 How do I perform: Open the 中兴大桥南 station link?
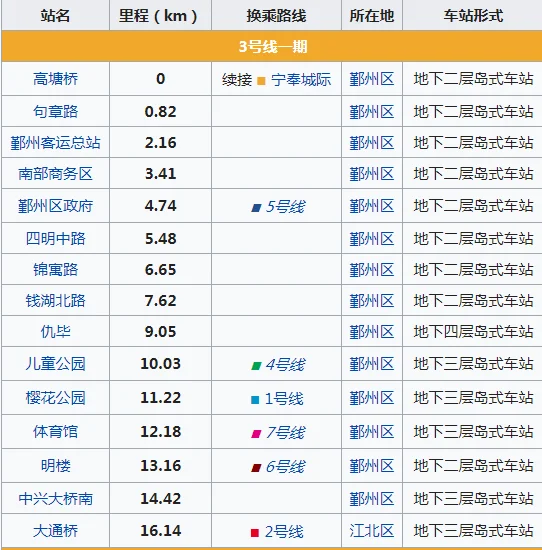click(x=55, y=499)
